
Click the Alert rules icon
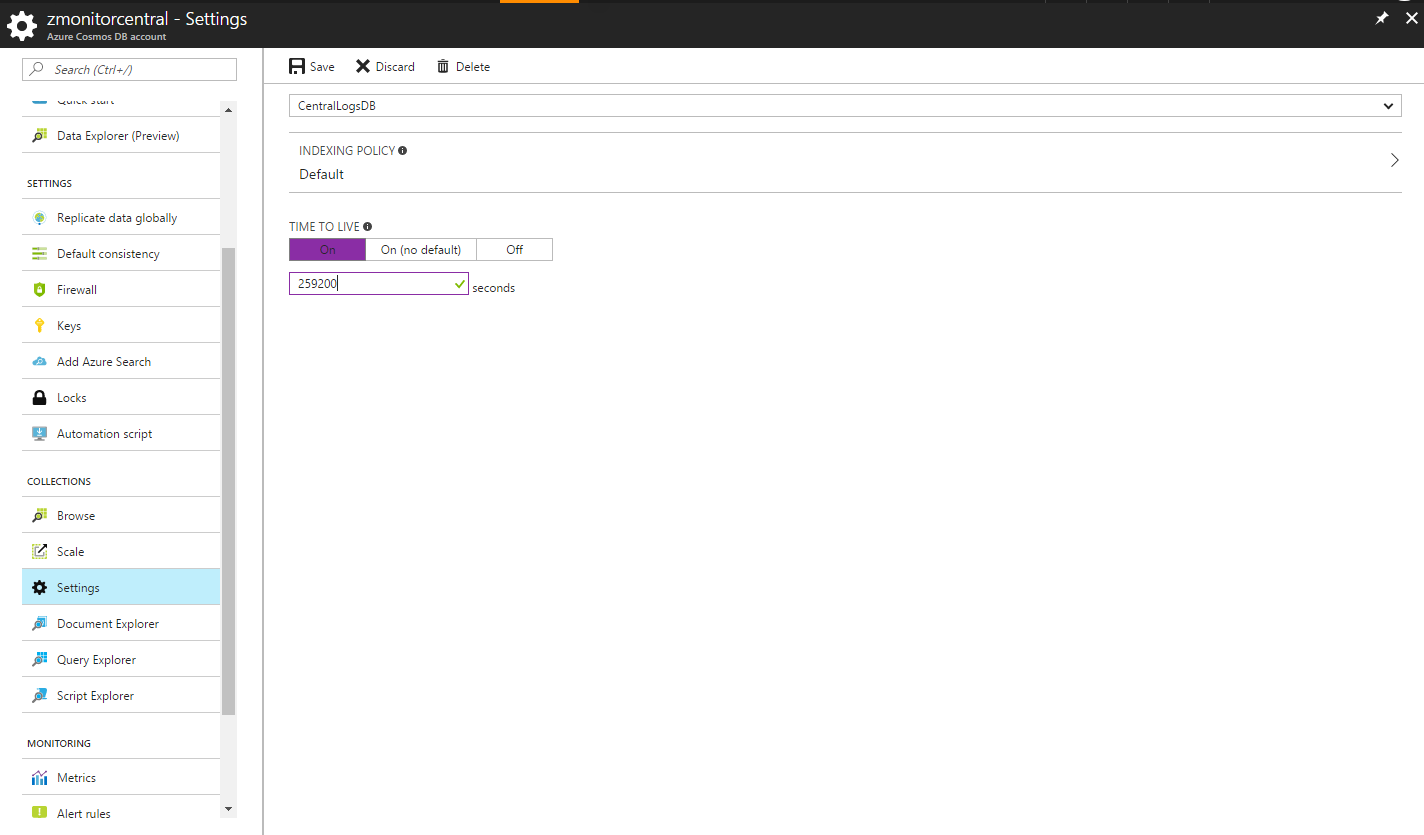(x=40, y=813)
